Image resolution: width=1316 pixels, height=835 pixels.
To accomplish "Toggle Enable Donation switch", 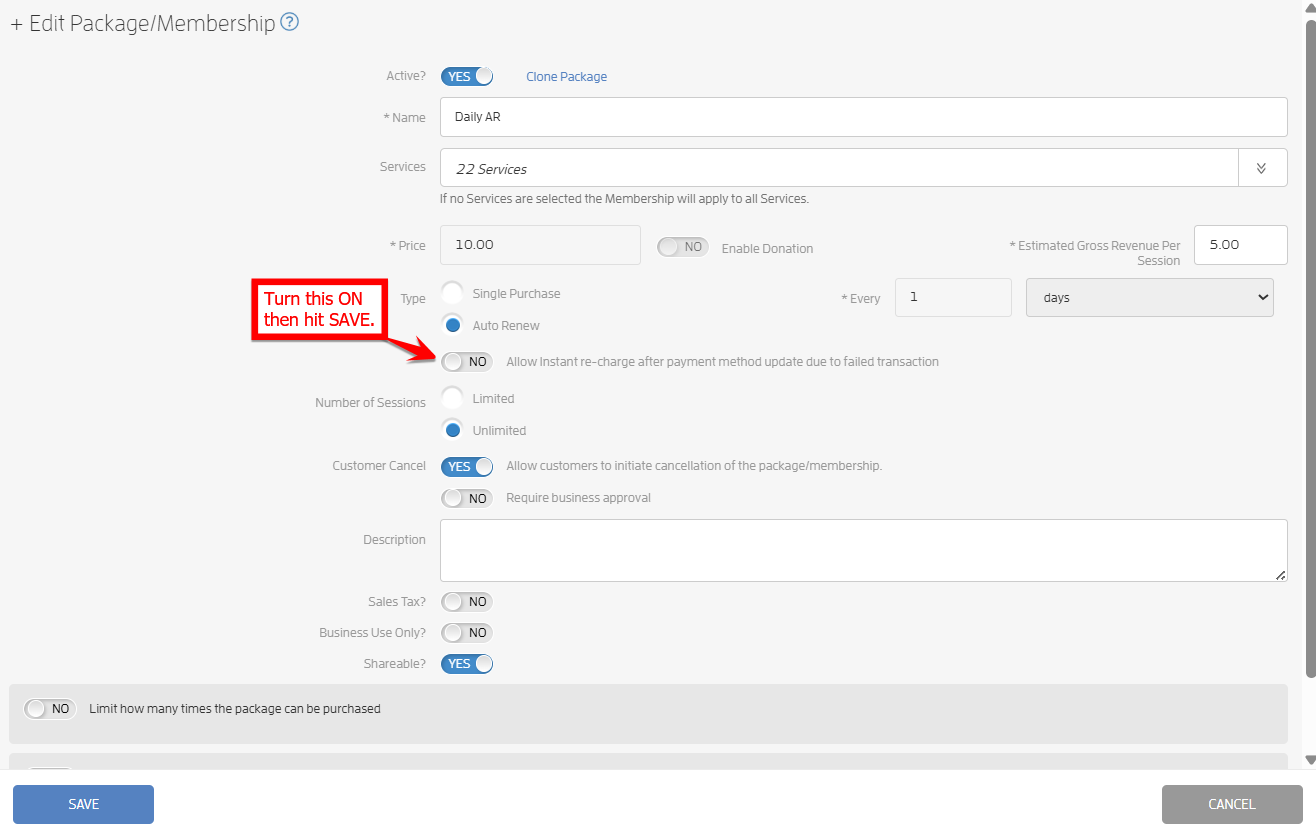I will (x=683, y=247).
